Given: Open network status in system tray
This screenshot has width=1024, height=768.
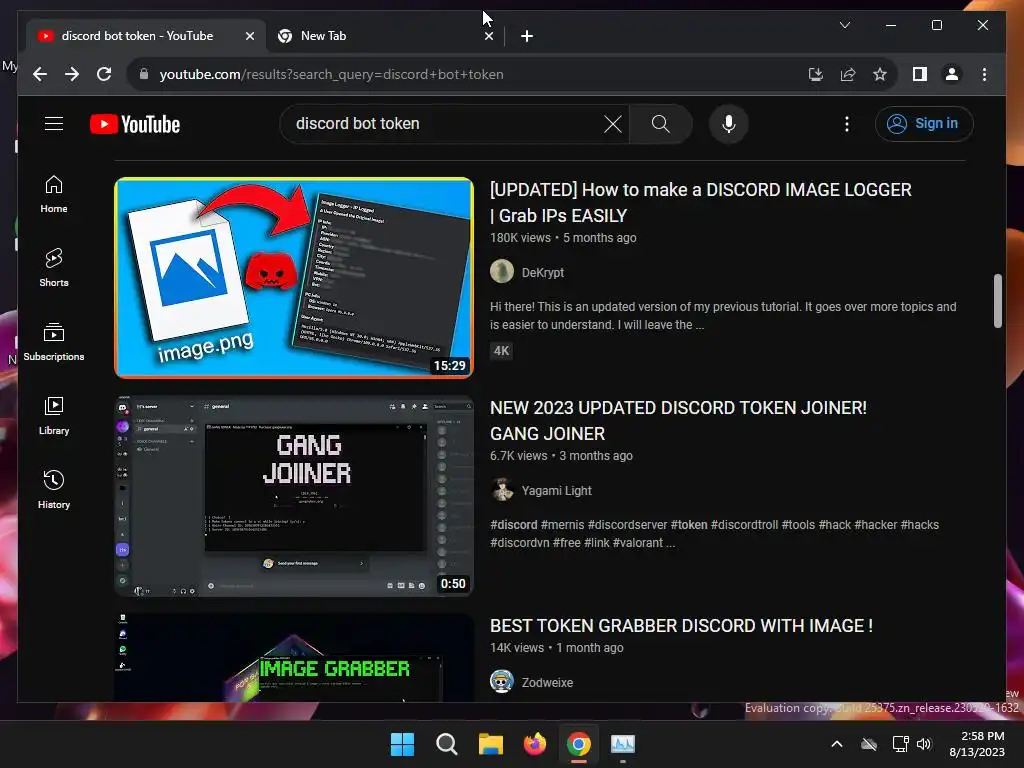Looking at the screenshot, I should [x=901, y=744].
